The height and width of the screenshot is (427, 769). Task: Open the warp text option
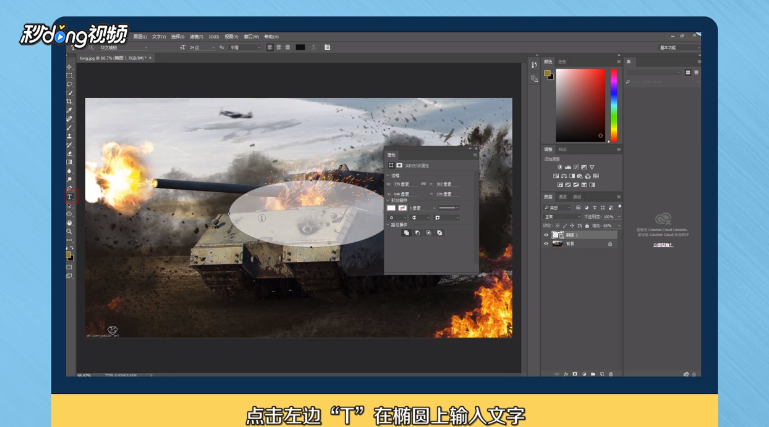point(314,48)
